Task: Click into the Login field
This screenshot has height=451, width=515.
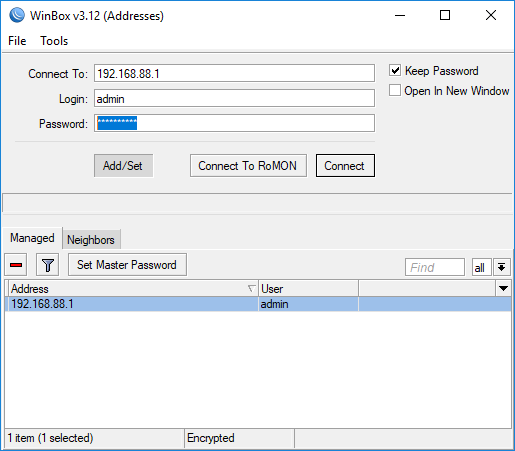Action: click(x=234, y=98)
